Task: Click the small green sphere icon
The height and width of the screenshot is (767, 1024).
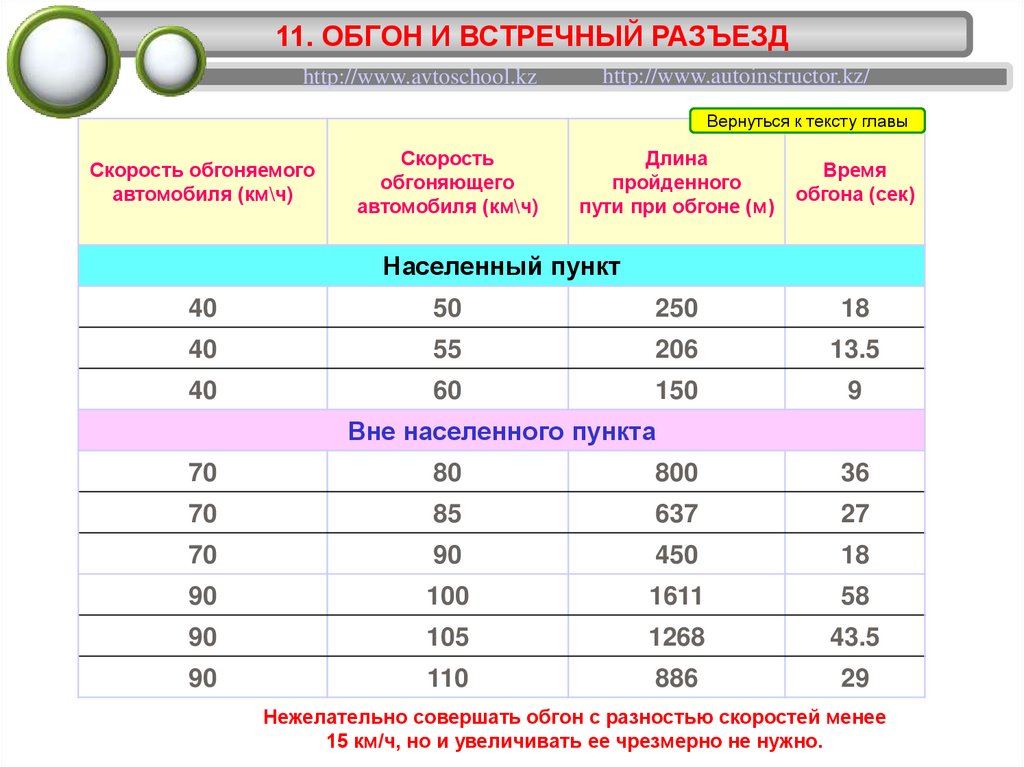Action: point(170,61)
